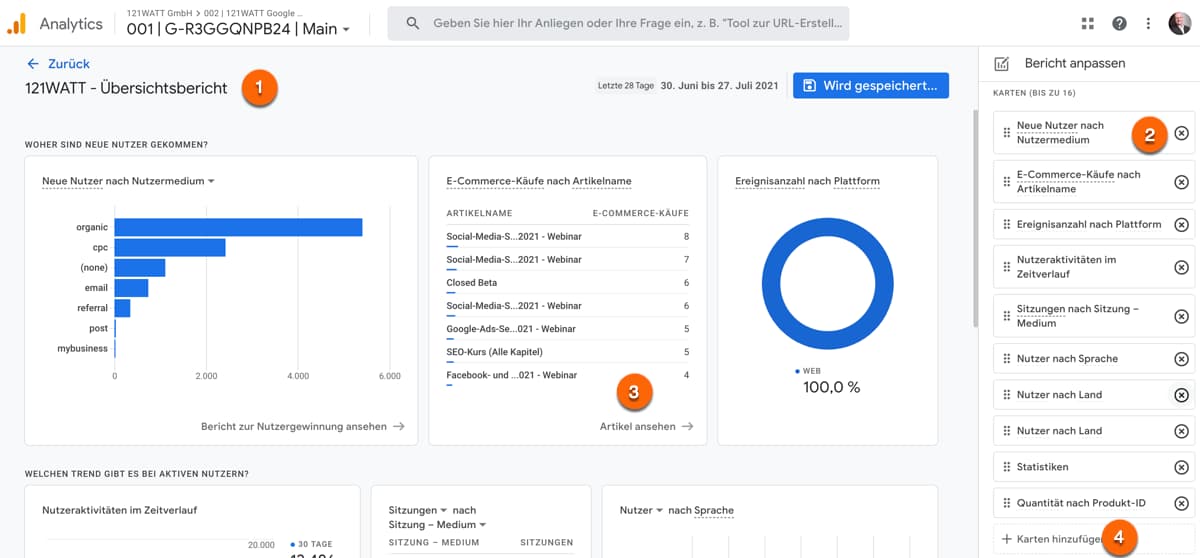Click the Wird gespeichert... save button
The image size is (1200, 558).
pos(871,86)
